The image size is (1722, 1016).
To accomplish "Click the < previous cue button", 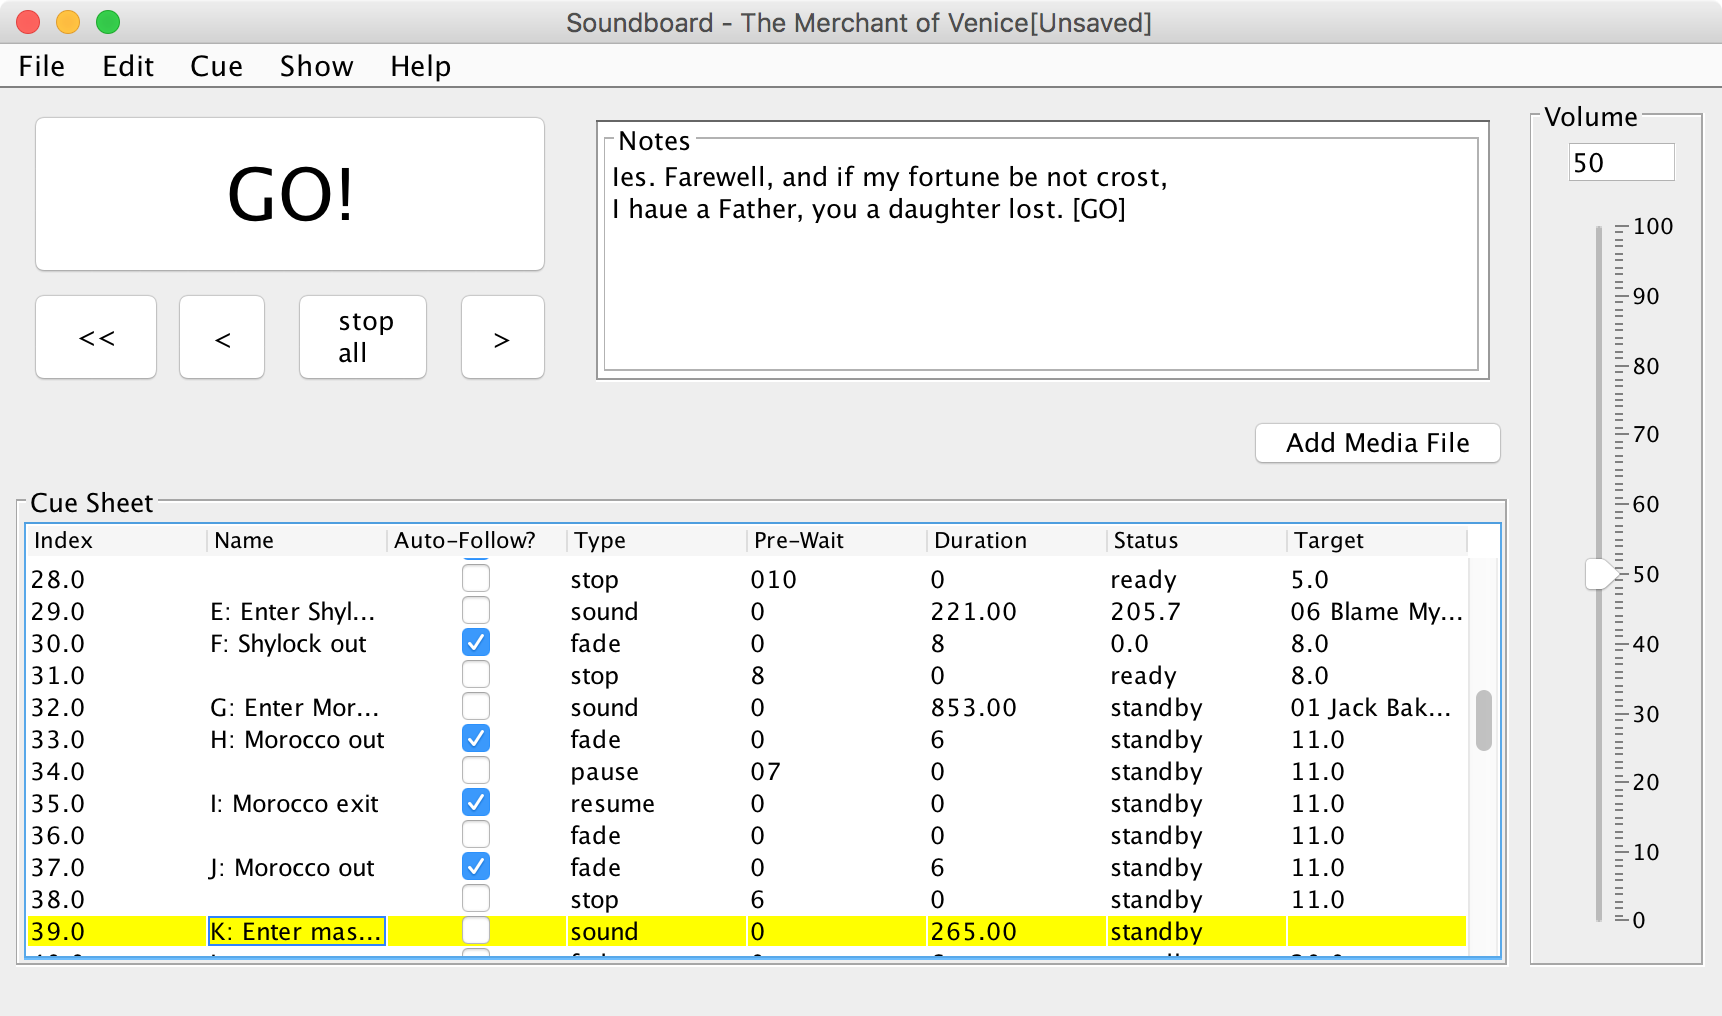I will click(x=221, y=337).
